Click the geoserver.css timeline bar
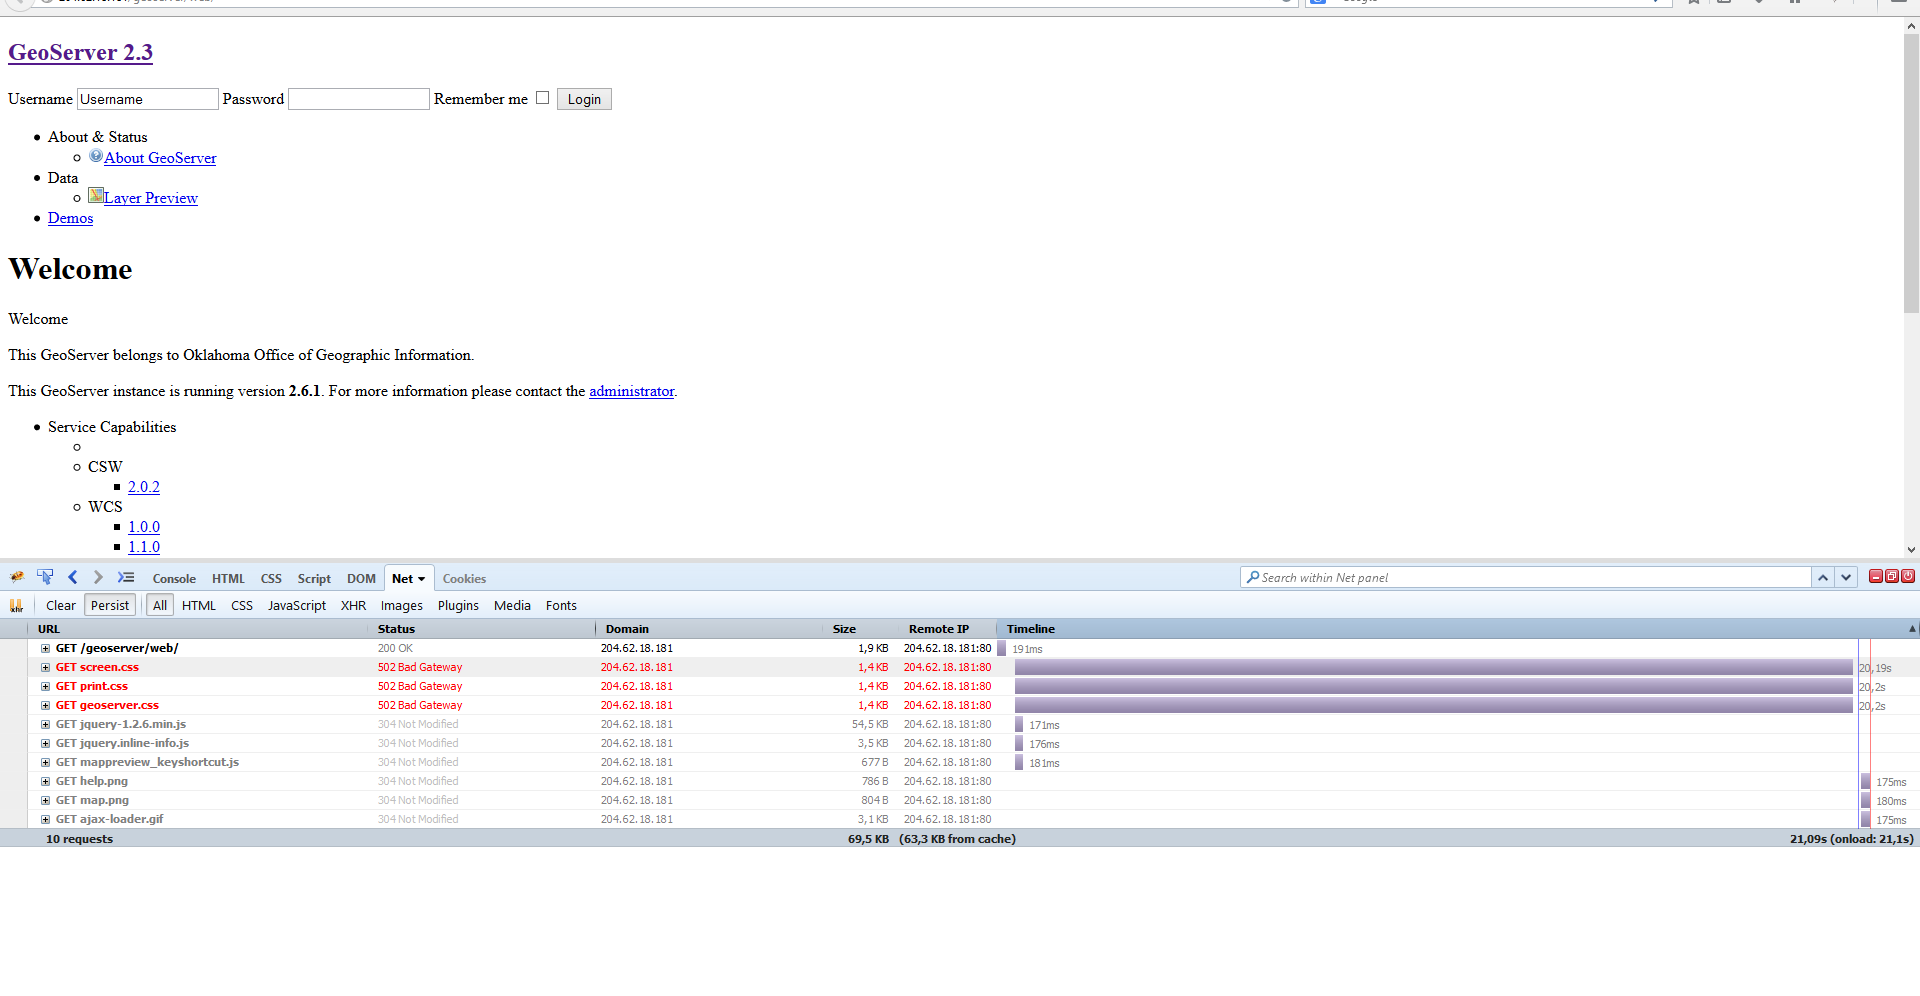 click(x=1433, y=705)
